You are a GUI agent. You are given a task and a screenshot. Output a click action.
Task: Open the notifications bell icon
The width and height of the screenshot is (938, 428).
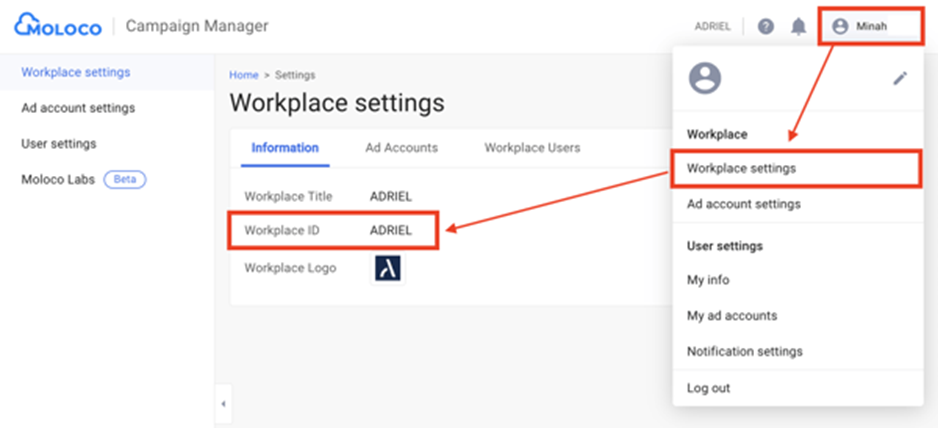click(799, 26)
